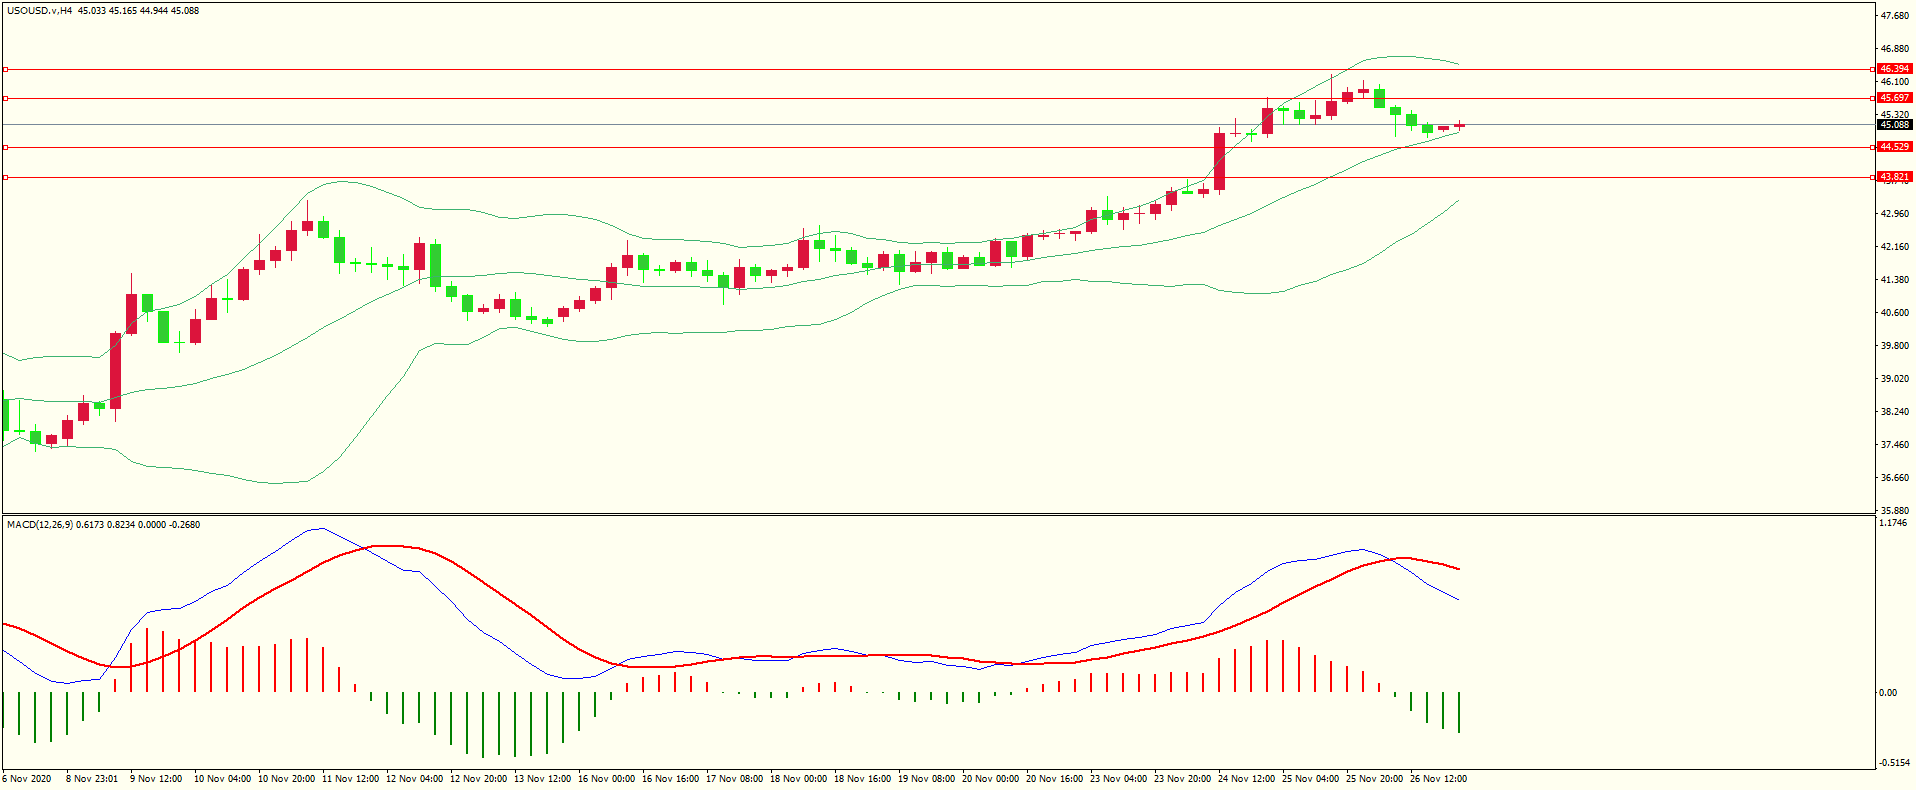Click the 38.240 price axis value

coord(1894,412)
